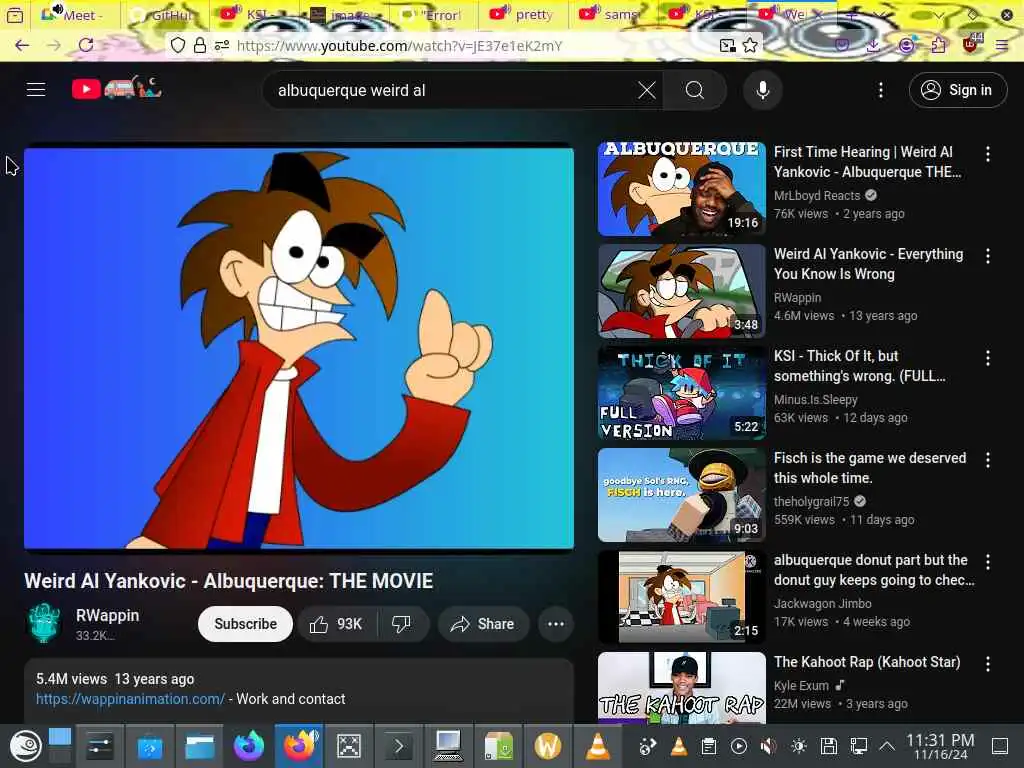Open options menu for Kahoot Rap video
1024x768 pixels.
pyautogui.click(x=987, y=664)
